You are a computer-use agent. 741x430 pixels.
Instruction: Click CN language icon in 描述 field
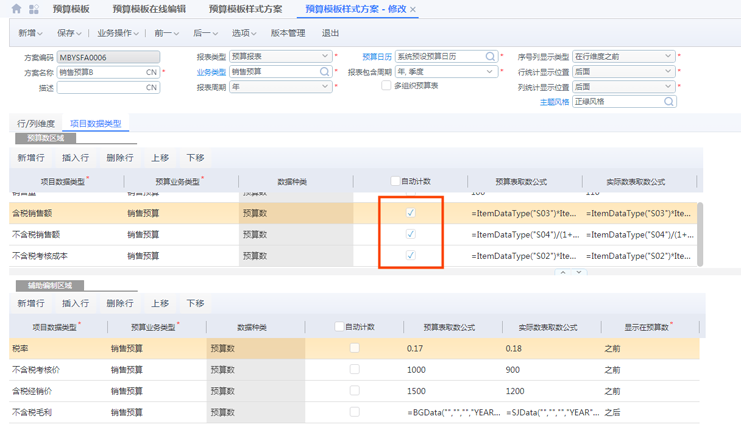click(152, 87)
